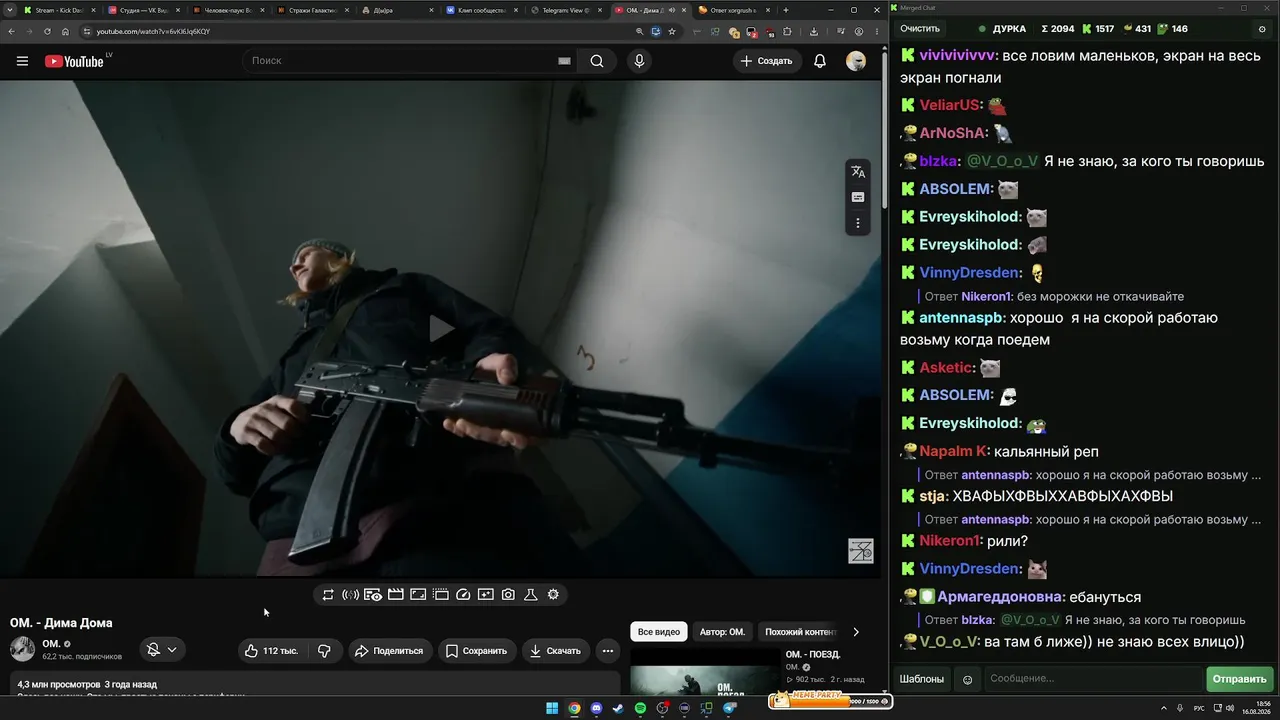
Task: Open the subscription notification bell dropdown
Action: point(162,650)
